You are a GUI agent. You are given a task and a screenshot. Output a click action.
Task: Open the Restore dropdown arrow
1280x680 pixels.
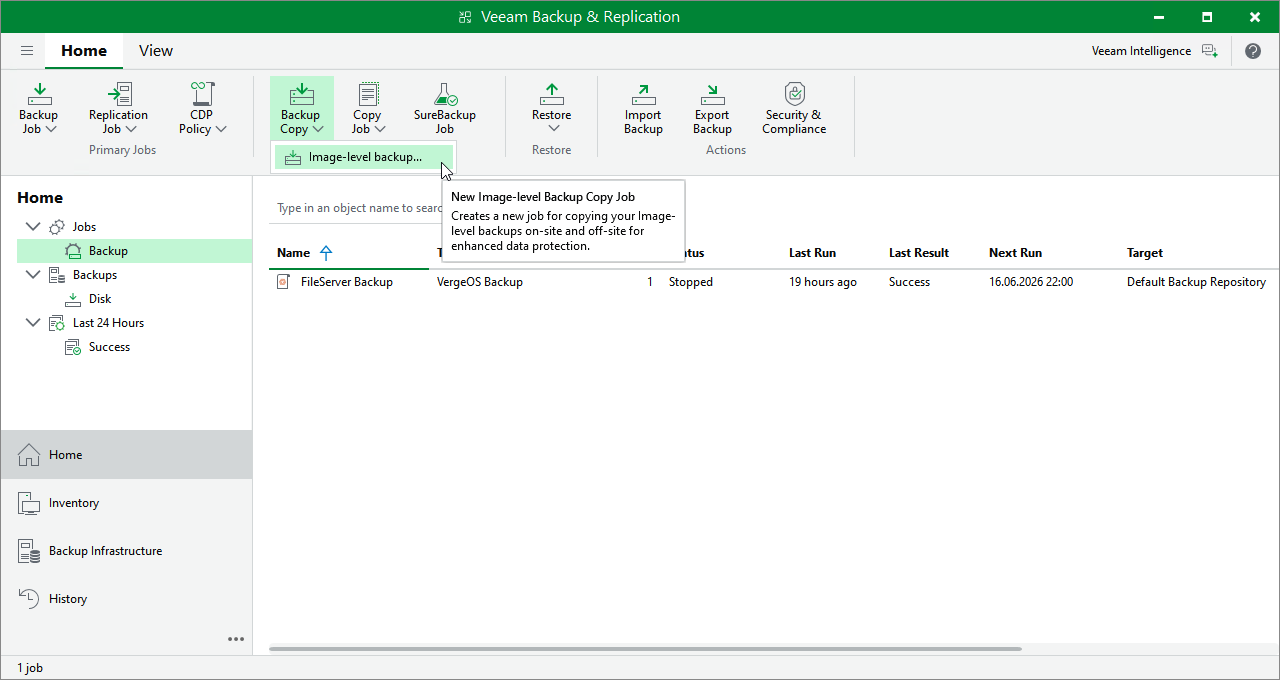pyautogui.click(x=552, y=129)
